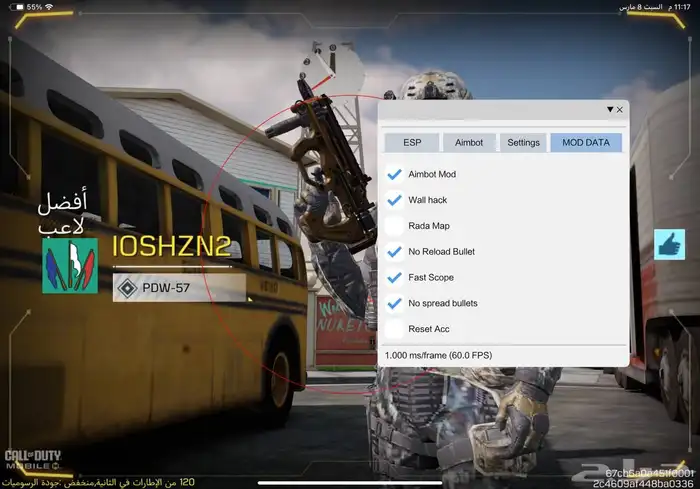Switch to the ESP tab
Screen dimensions: 700x489
pyautogui.click(x=412, y=142)
